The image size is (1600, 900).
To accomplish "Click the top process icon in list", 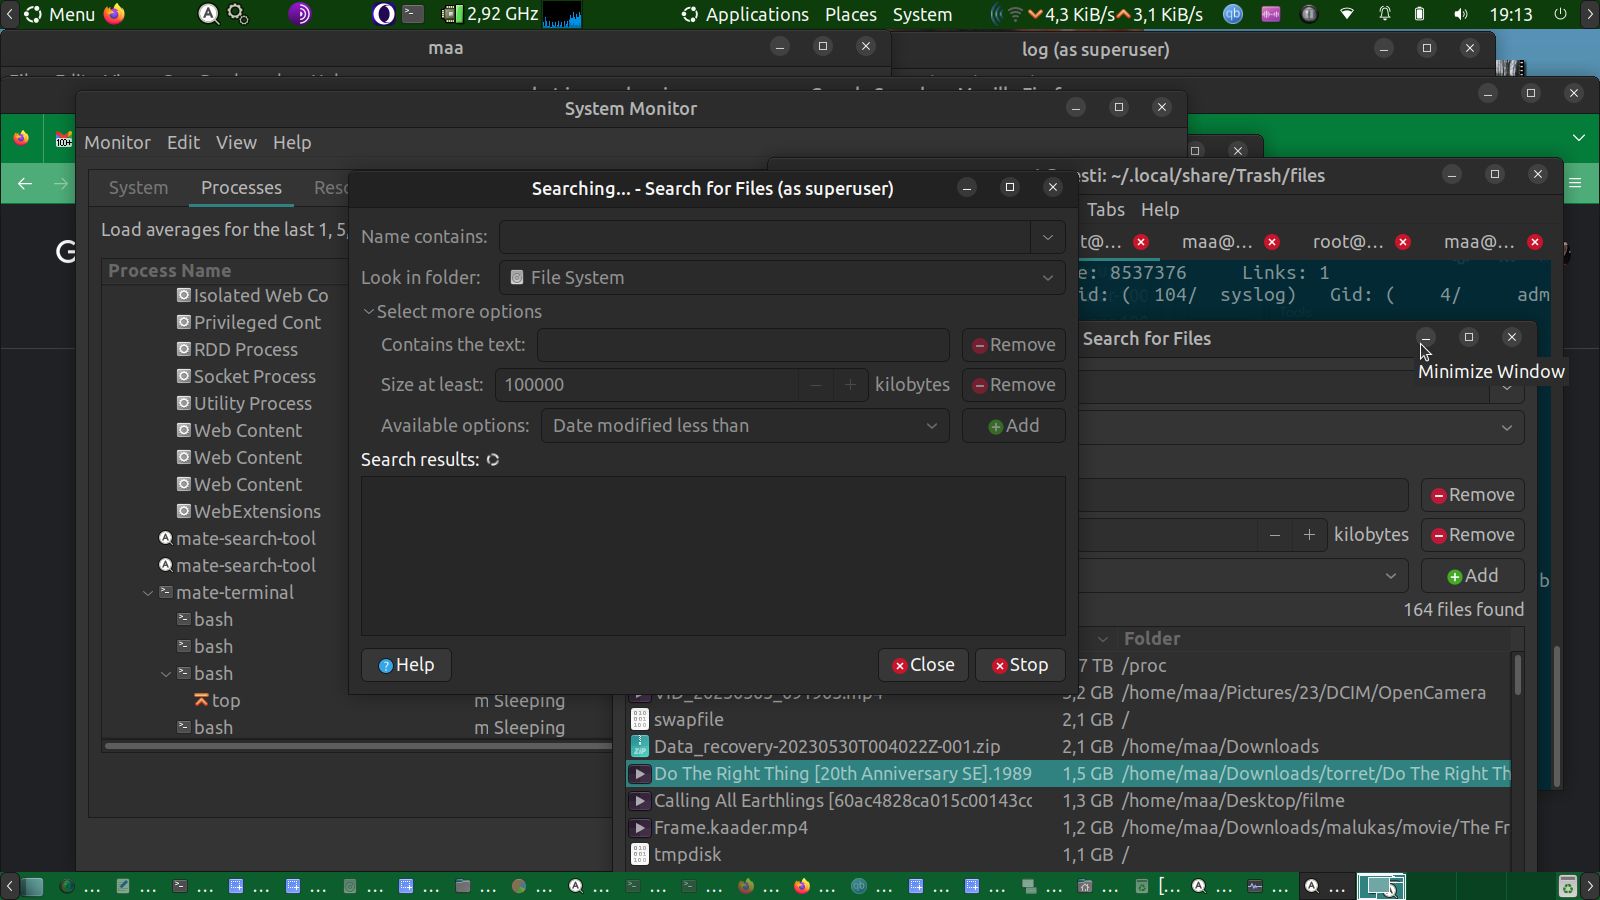I will tap(201, 700).
